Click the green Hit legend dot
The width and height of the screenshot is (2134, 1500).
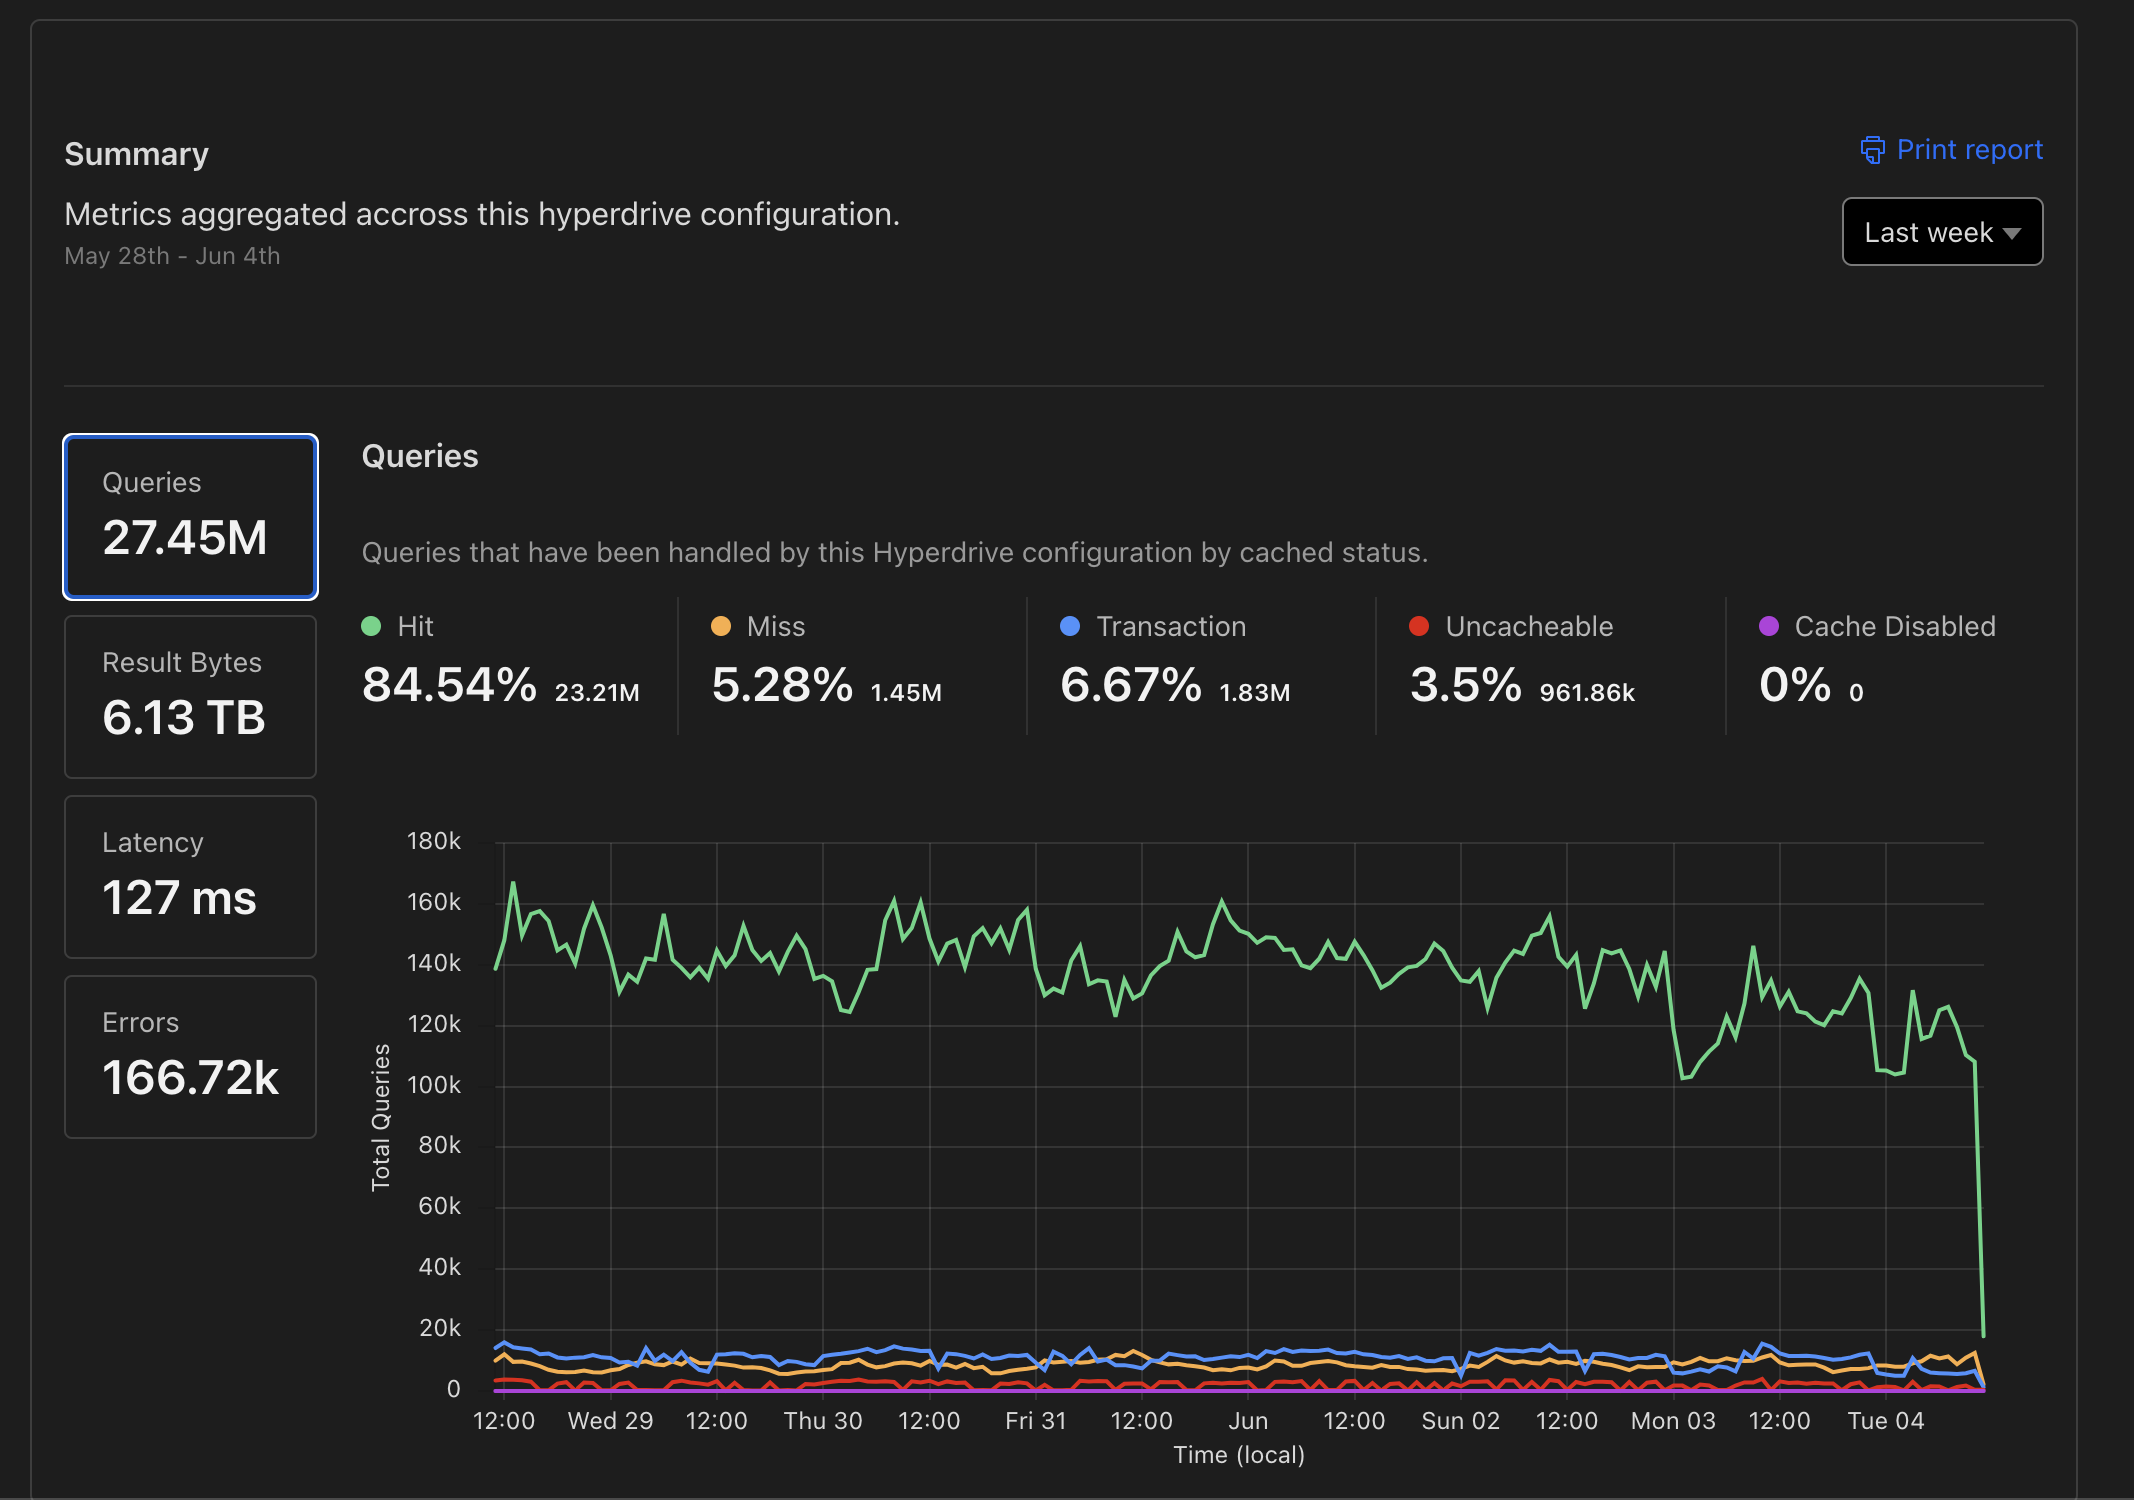[x=371, y=626]
